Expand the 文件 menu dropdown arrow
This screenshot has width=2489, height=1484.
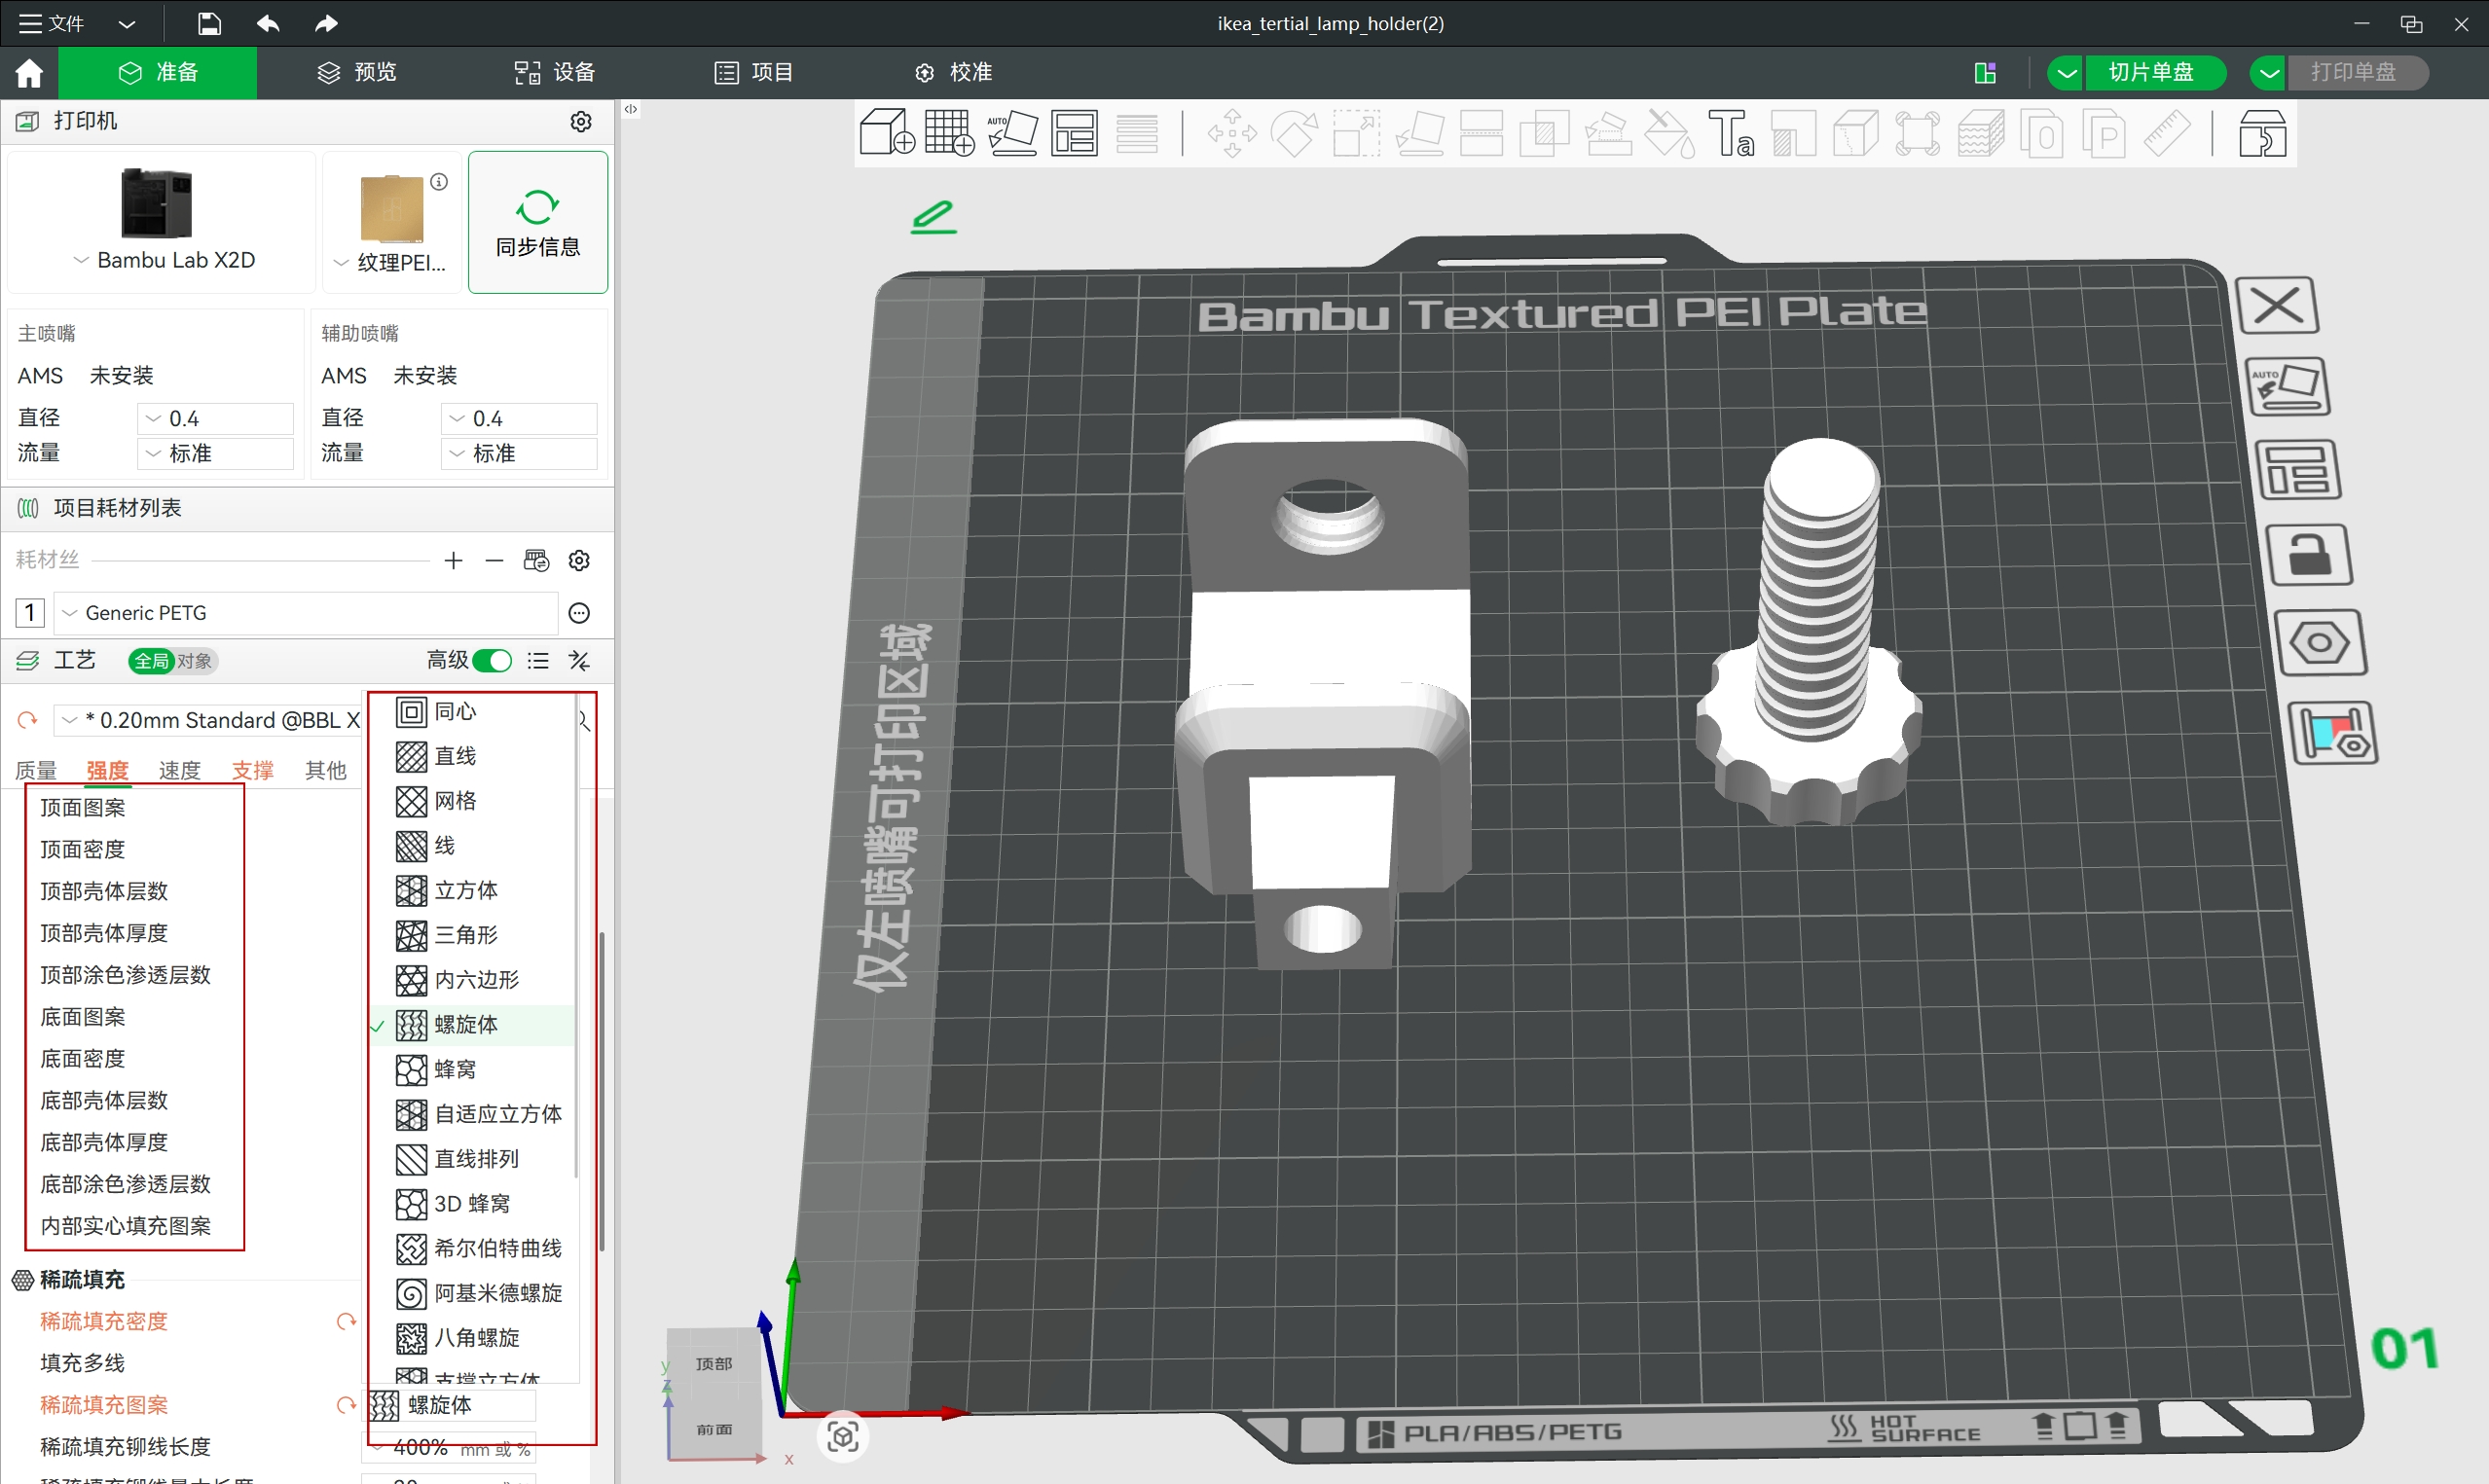click(126, 23)
